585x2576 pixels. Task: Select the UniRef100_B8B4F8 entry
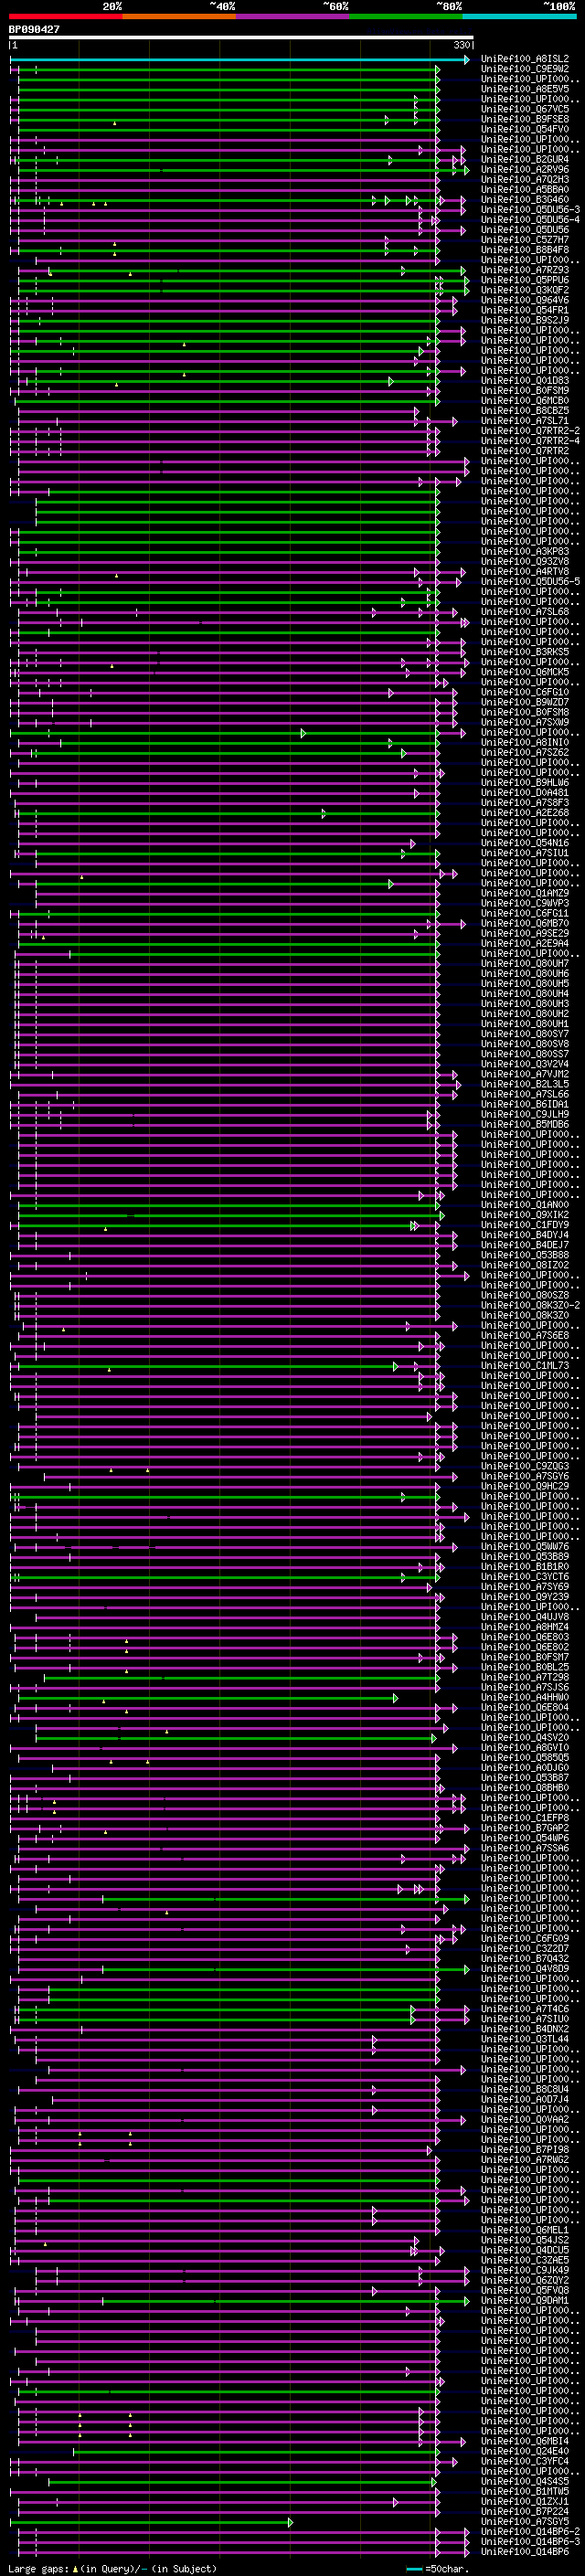pos(525,250)
